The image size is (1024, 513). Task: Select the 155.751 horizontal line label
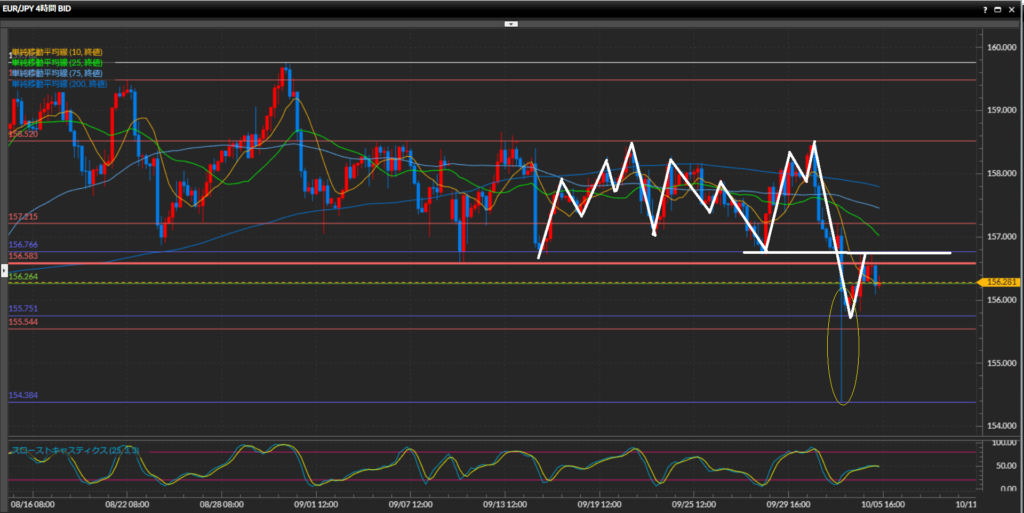[23, 310]
